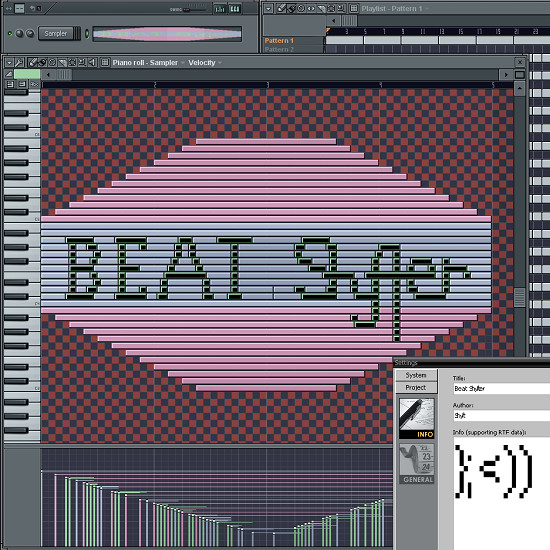This screenshot has width=550, height=550.
Task: Open the Piano roll options menu arrow
Action: [9, 63]
